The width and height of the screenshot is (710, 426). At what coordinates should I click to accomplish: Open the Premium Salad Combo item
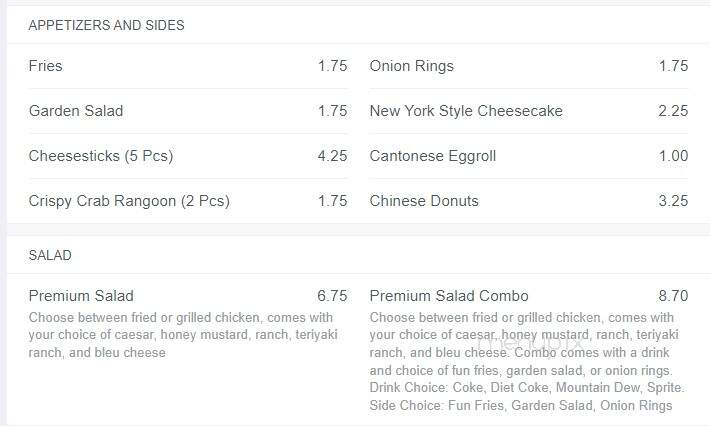(x=529, y=350)
